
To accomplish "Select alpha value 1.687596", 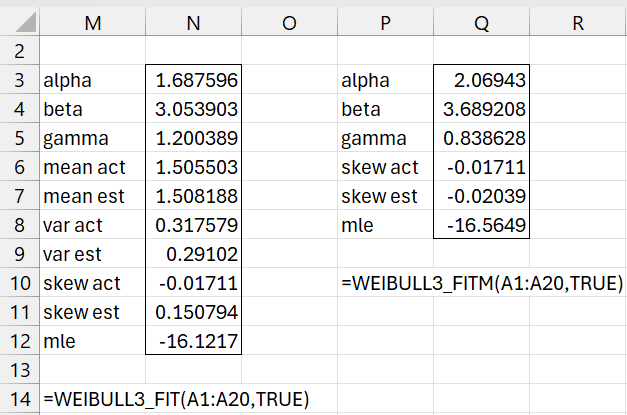I will point(193,80).
